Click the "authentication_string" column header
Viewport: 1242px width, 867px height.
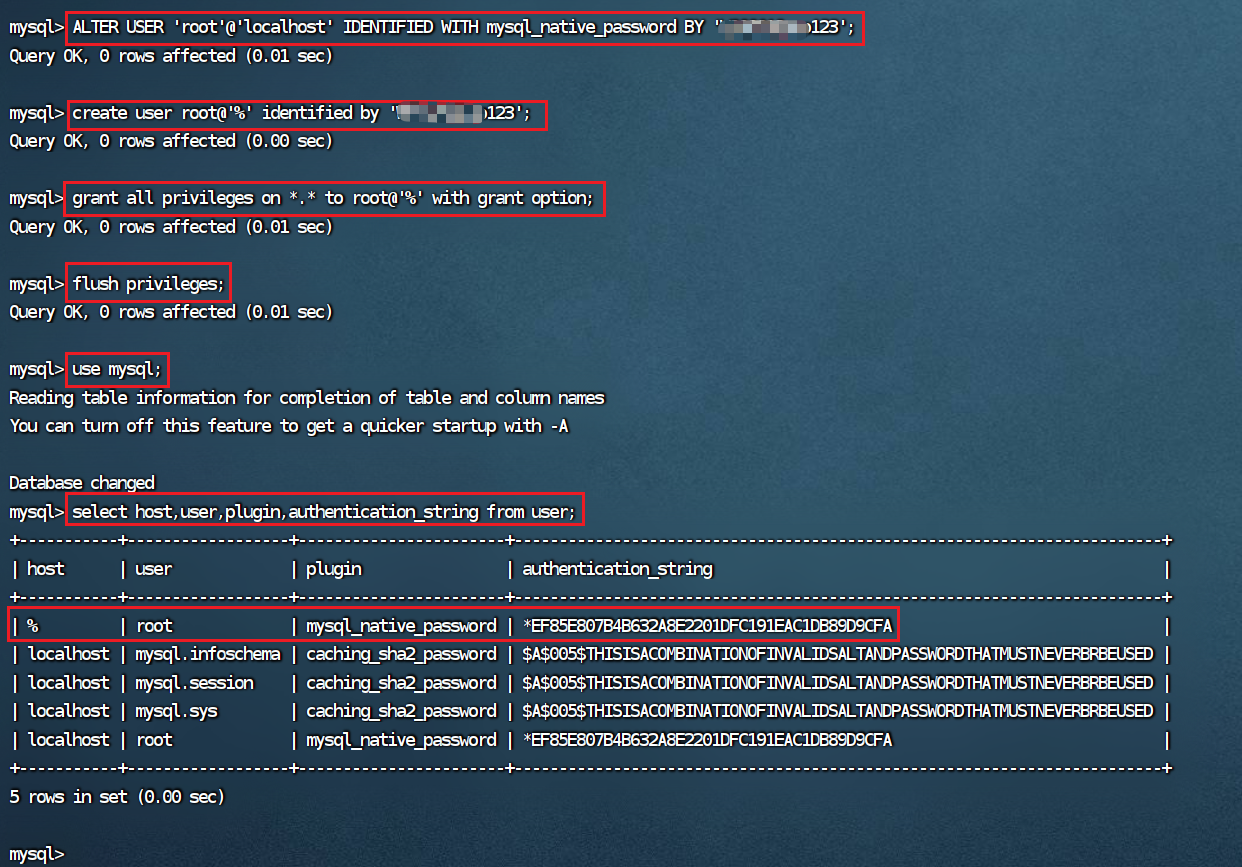pyautogui.click(x=617, y=569)
